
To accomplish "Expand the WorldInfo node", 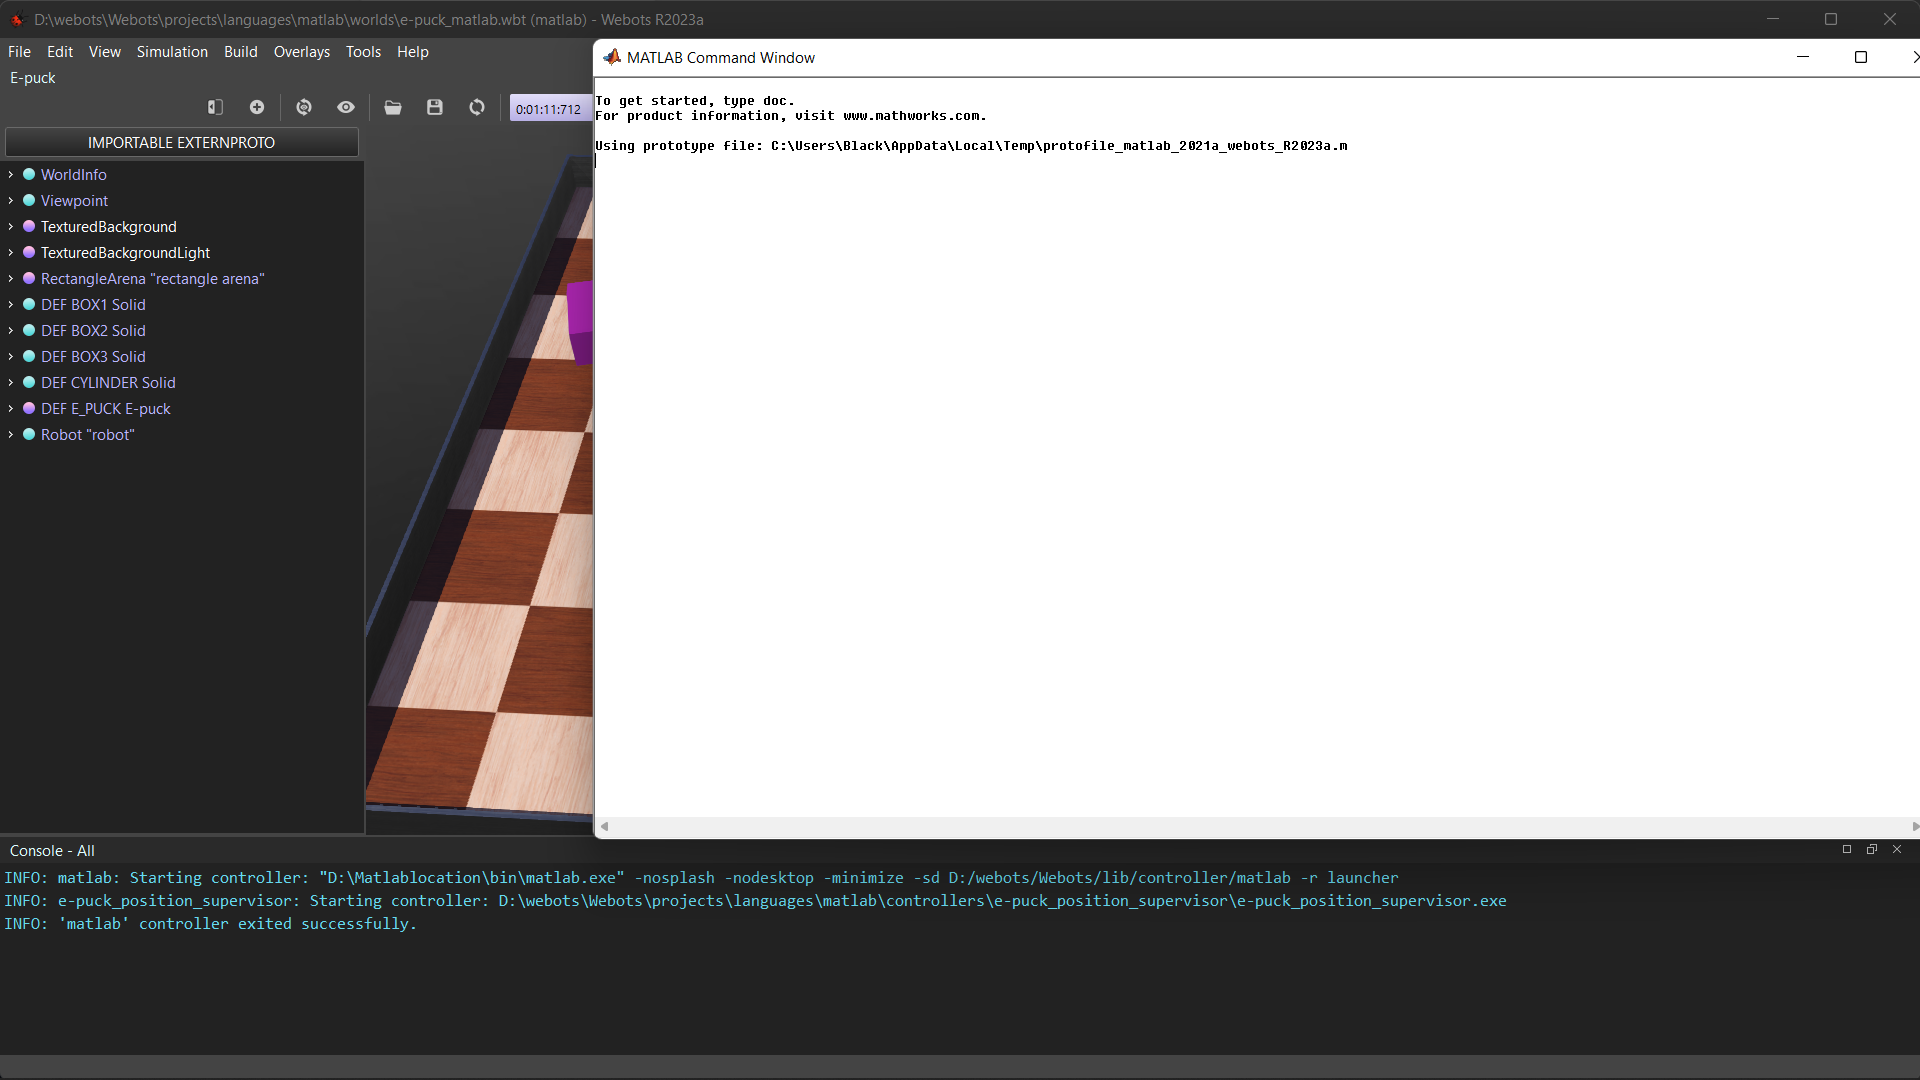I will [x=10, y=174].
